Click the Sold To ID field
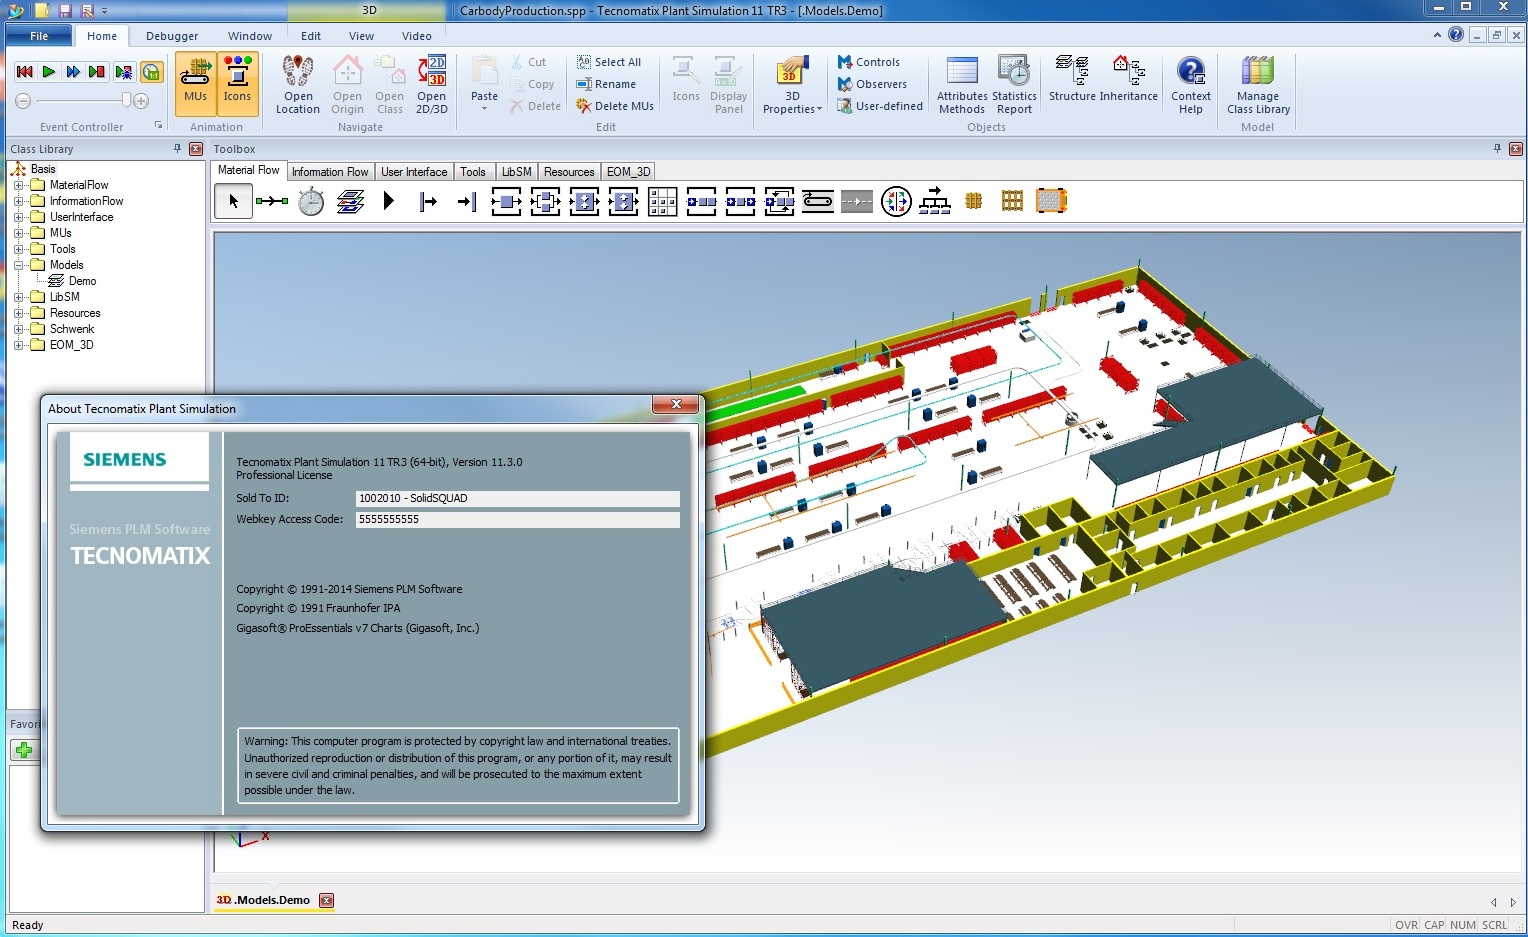Viewport: 1528px width, 937px height. click(x=518, y=498)
